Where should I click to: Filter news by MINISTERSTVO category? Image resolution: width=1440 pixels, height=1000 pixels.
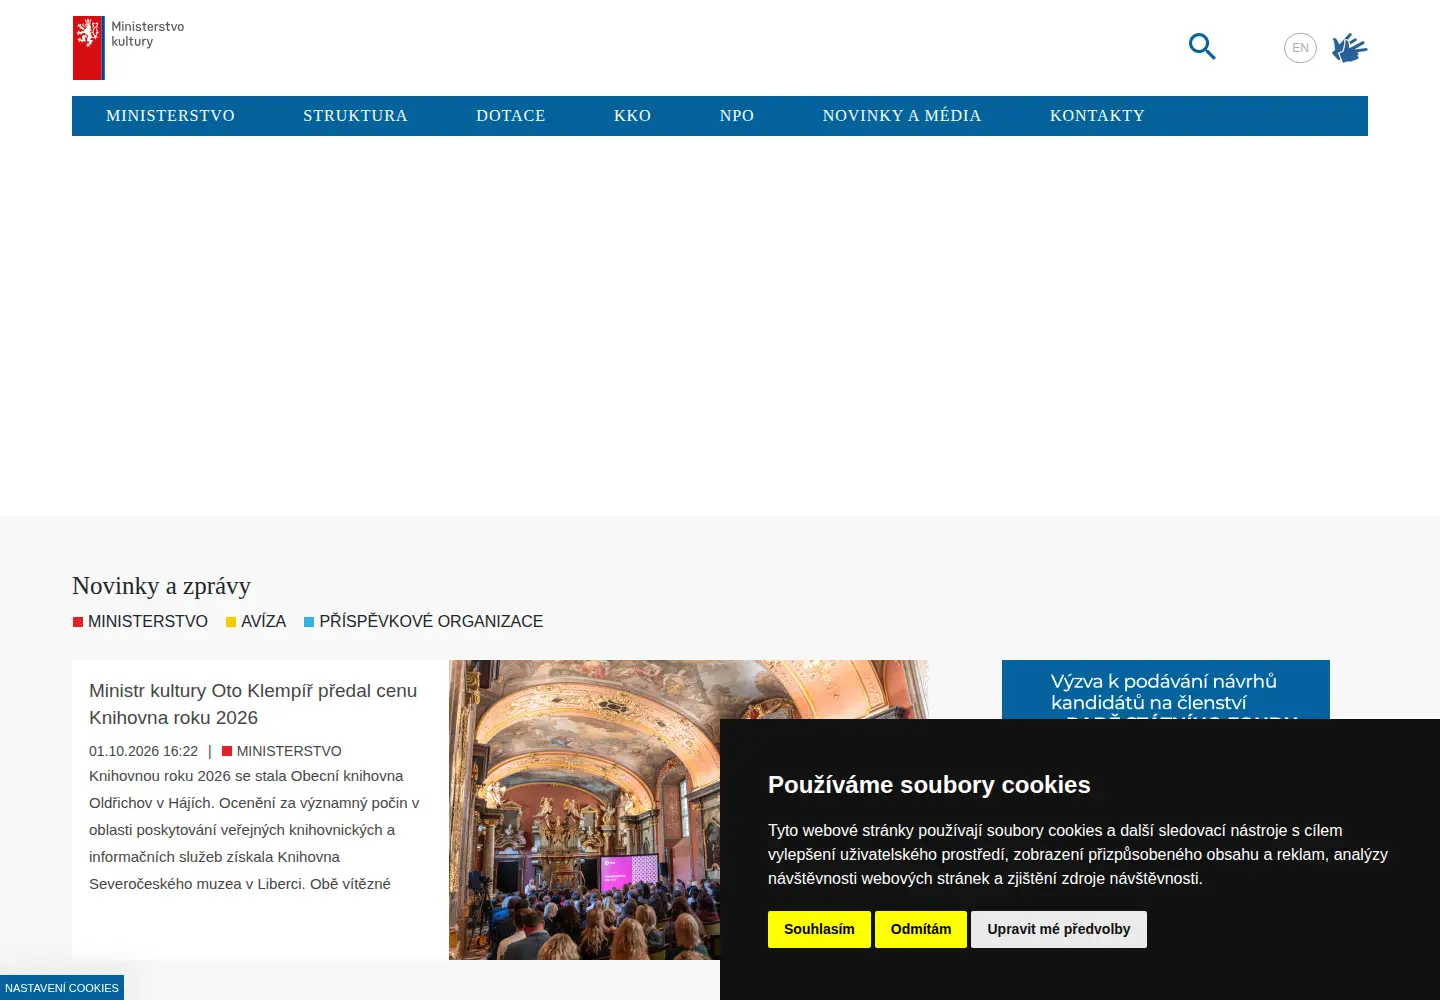[140, 621]
